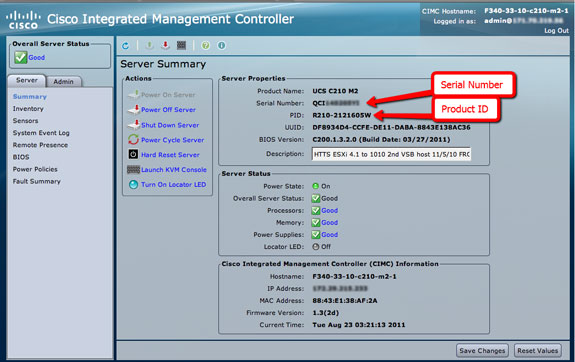The height and width of the screenshot is (362, 575).
Task: Click the Memory status check icon
Action: (x=316, y=223)
